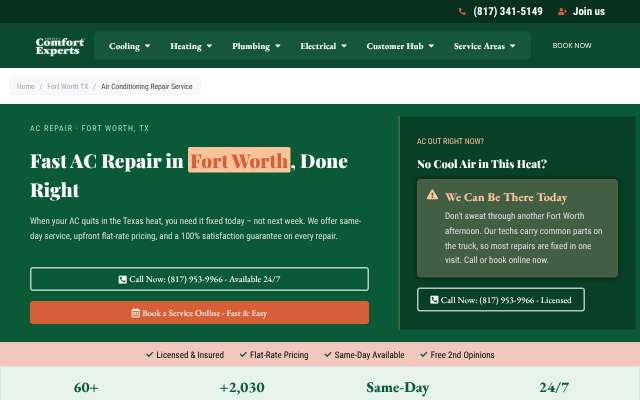This screenshot has height=400, width=640.
Task: Click the Same-Day statistic
Action: pos(398,388)
